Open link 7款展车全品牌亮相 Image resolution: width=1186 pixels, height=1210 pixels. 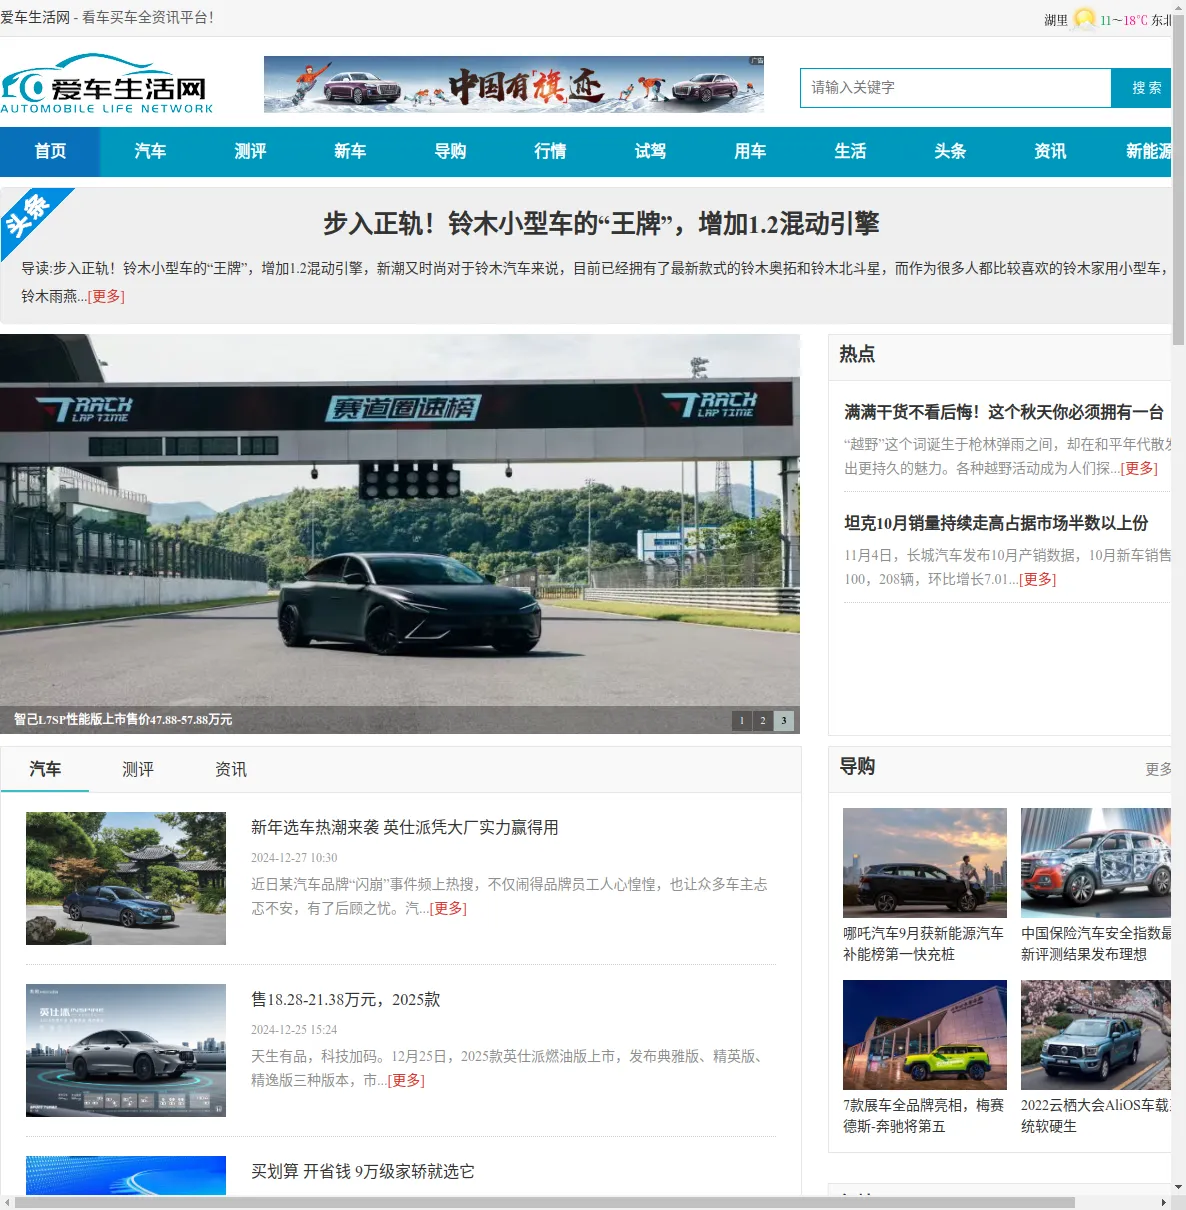(923, 1116)
